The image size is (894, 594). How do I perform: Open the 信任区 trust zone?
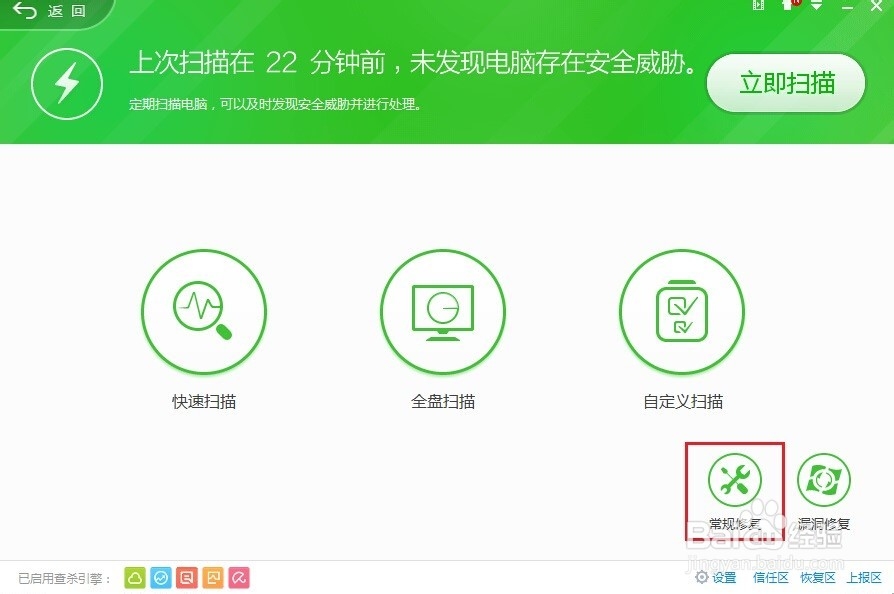770,578
